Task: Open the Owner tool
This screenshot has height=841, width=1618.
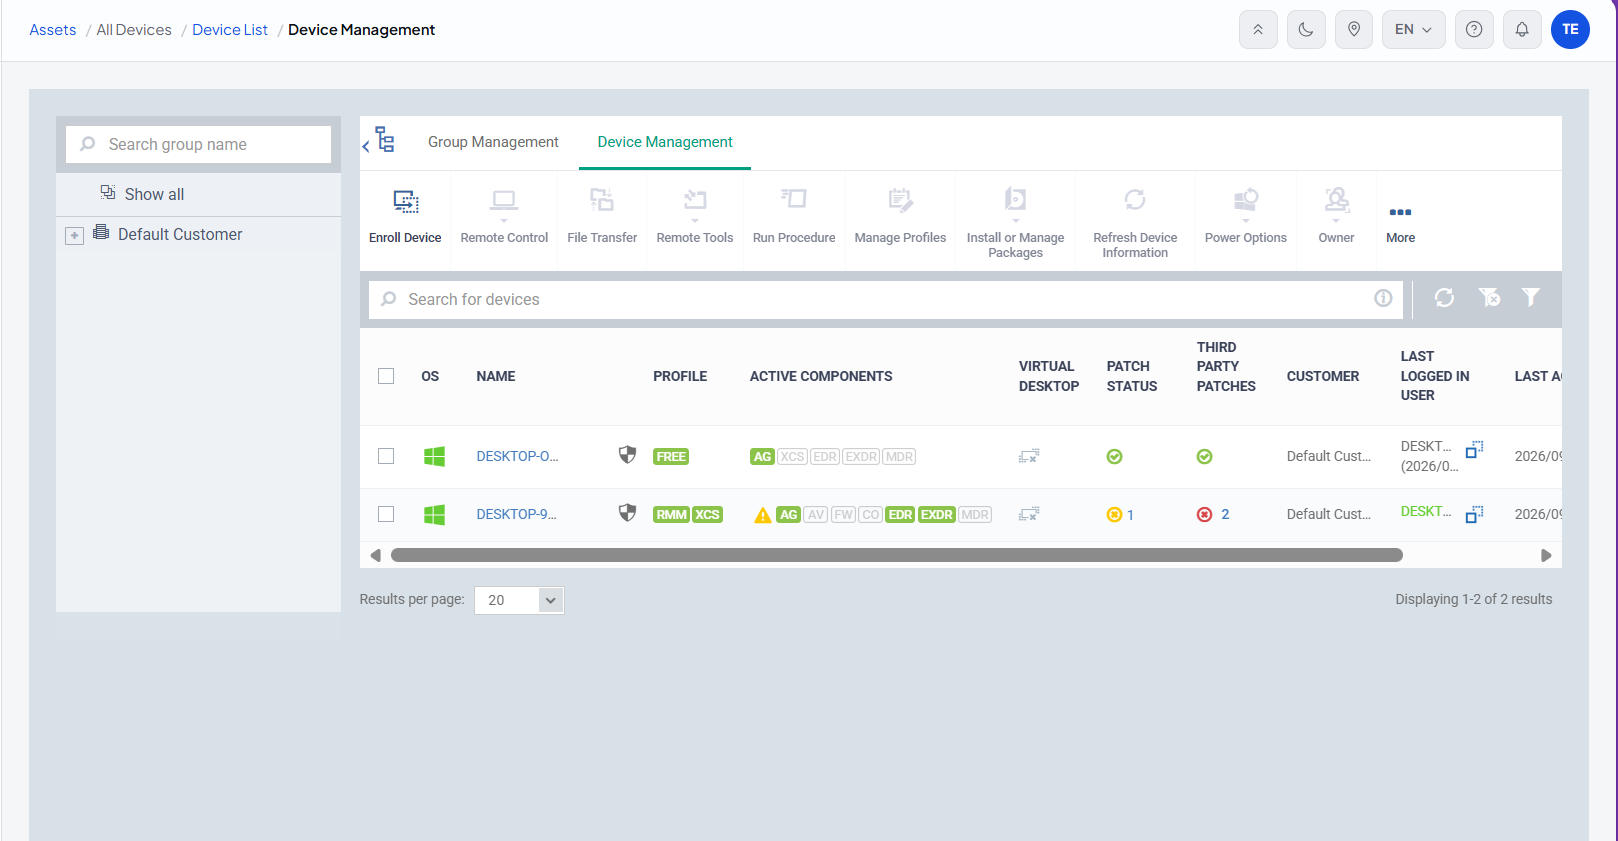Action: 1336,217
